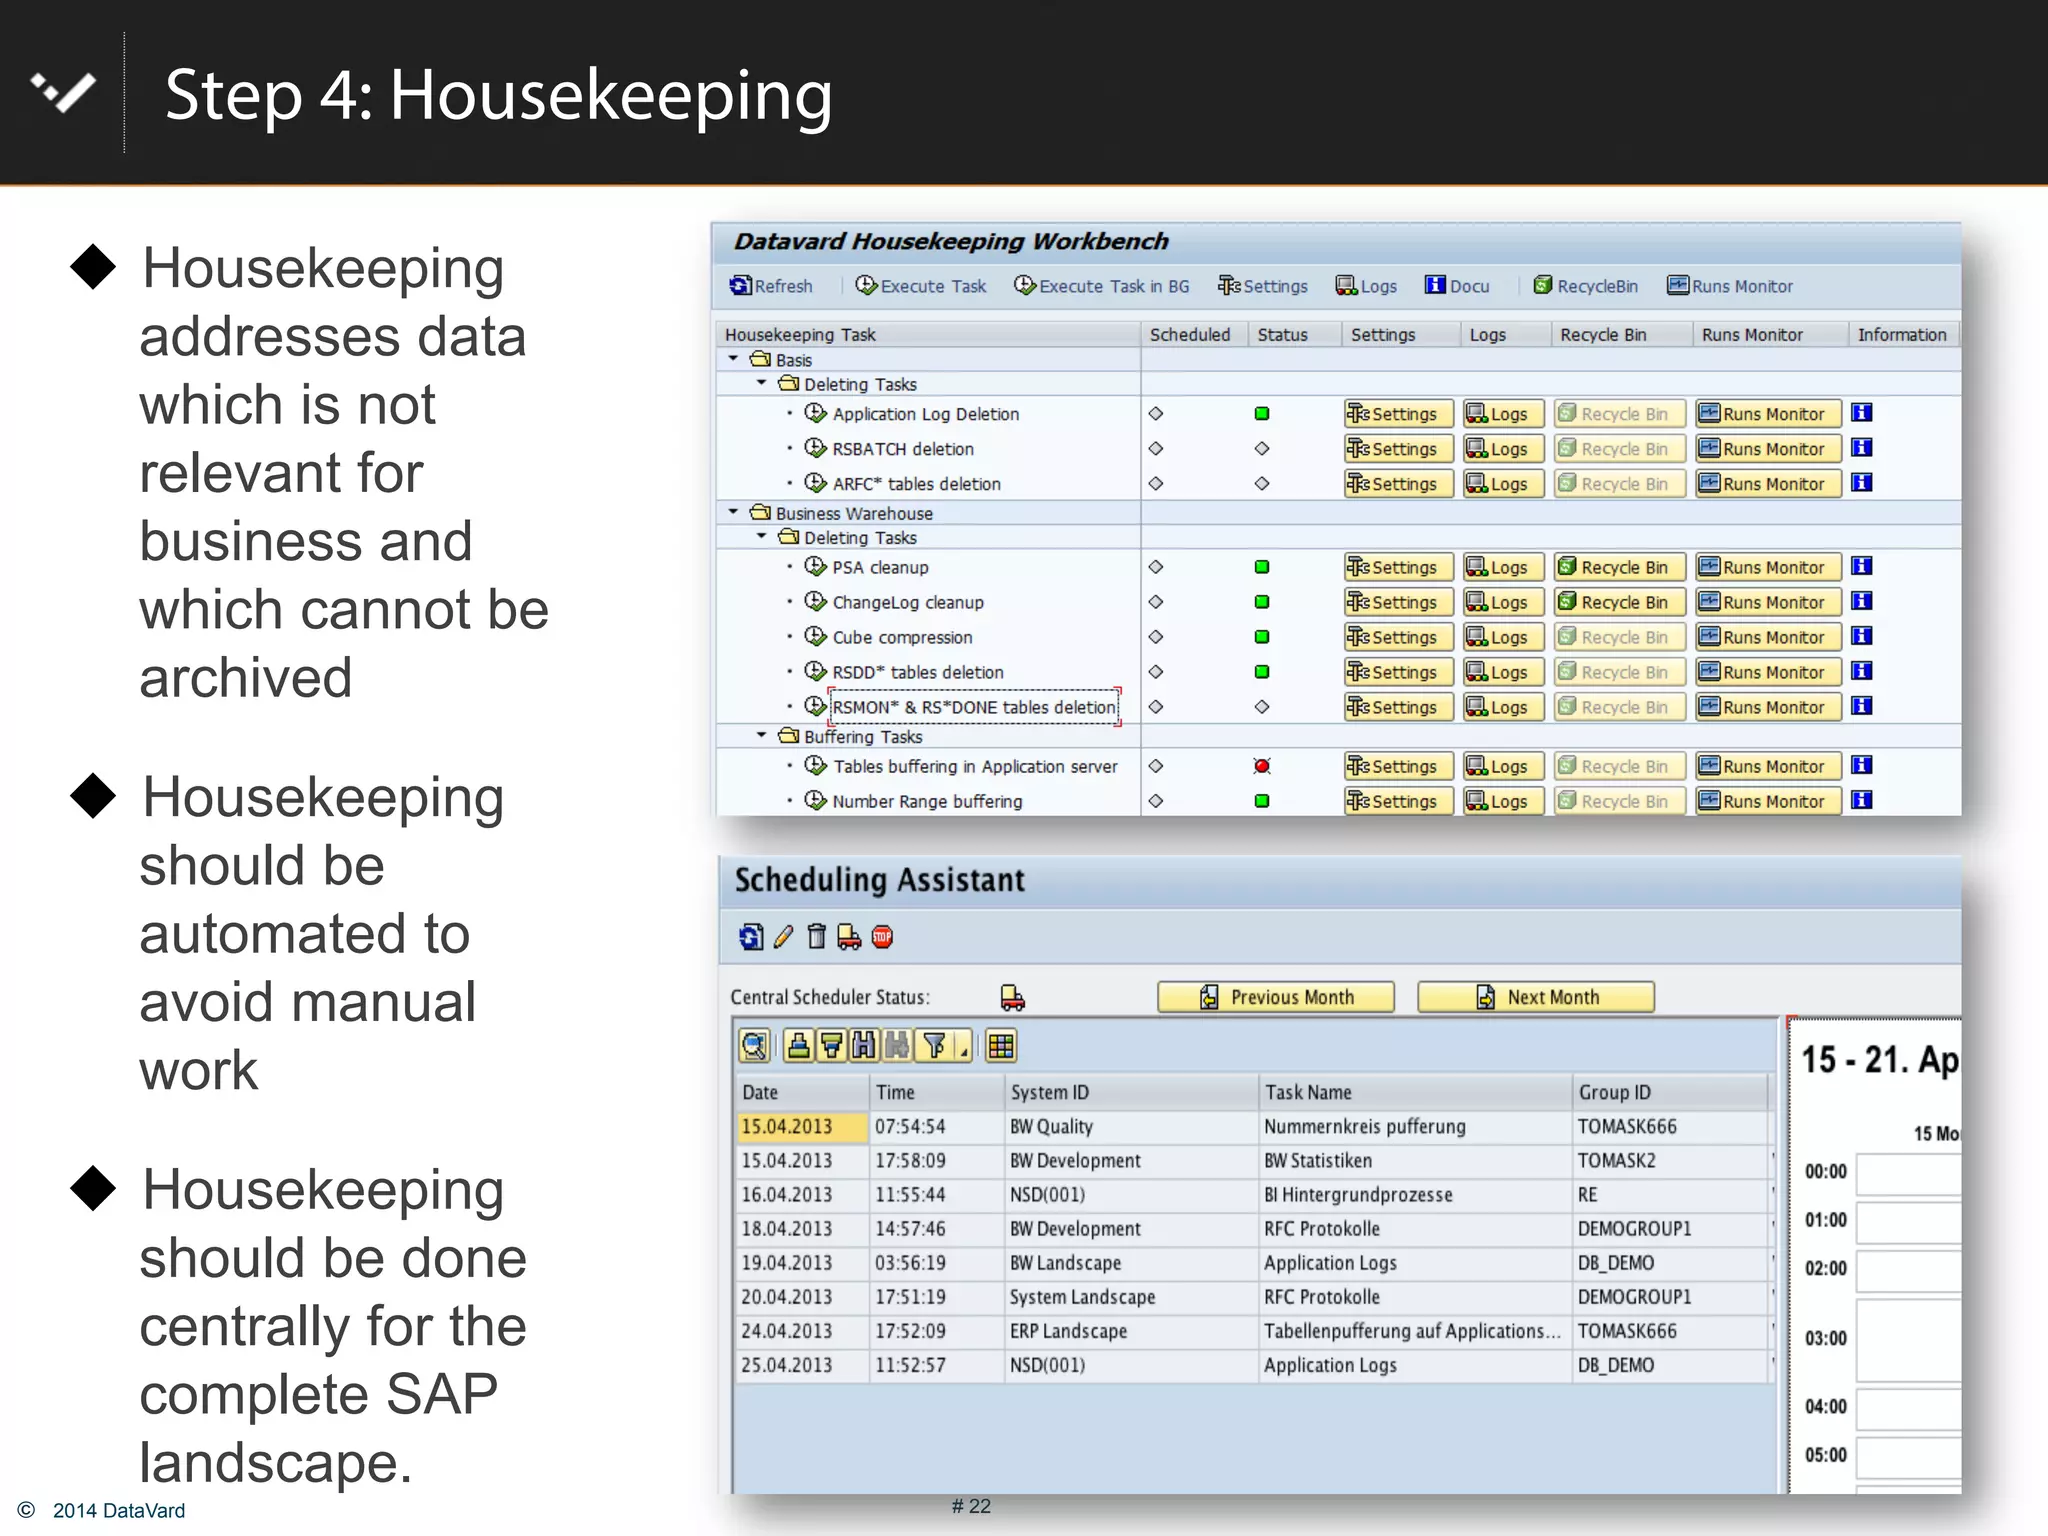The height and width of the screenshot is (1536, 2048).
Task: Open Settings for Application Log Deletion
Action: 1397,414
